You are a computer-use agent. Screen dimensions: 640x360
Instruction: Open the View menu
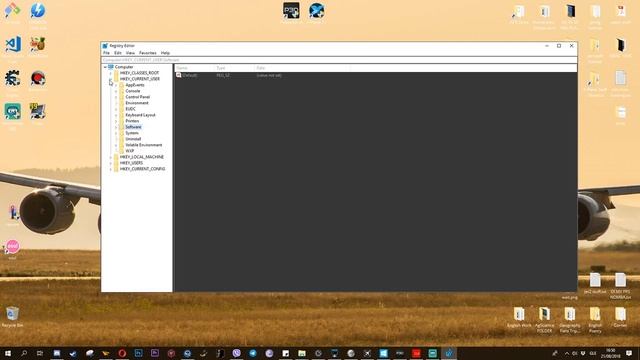click(130, 53)
